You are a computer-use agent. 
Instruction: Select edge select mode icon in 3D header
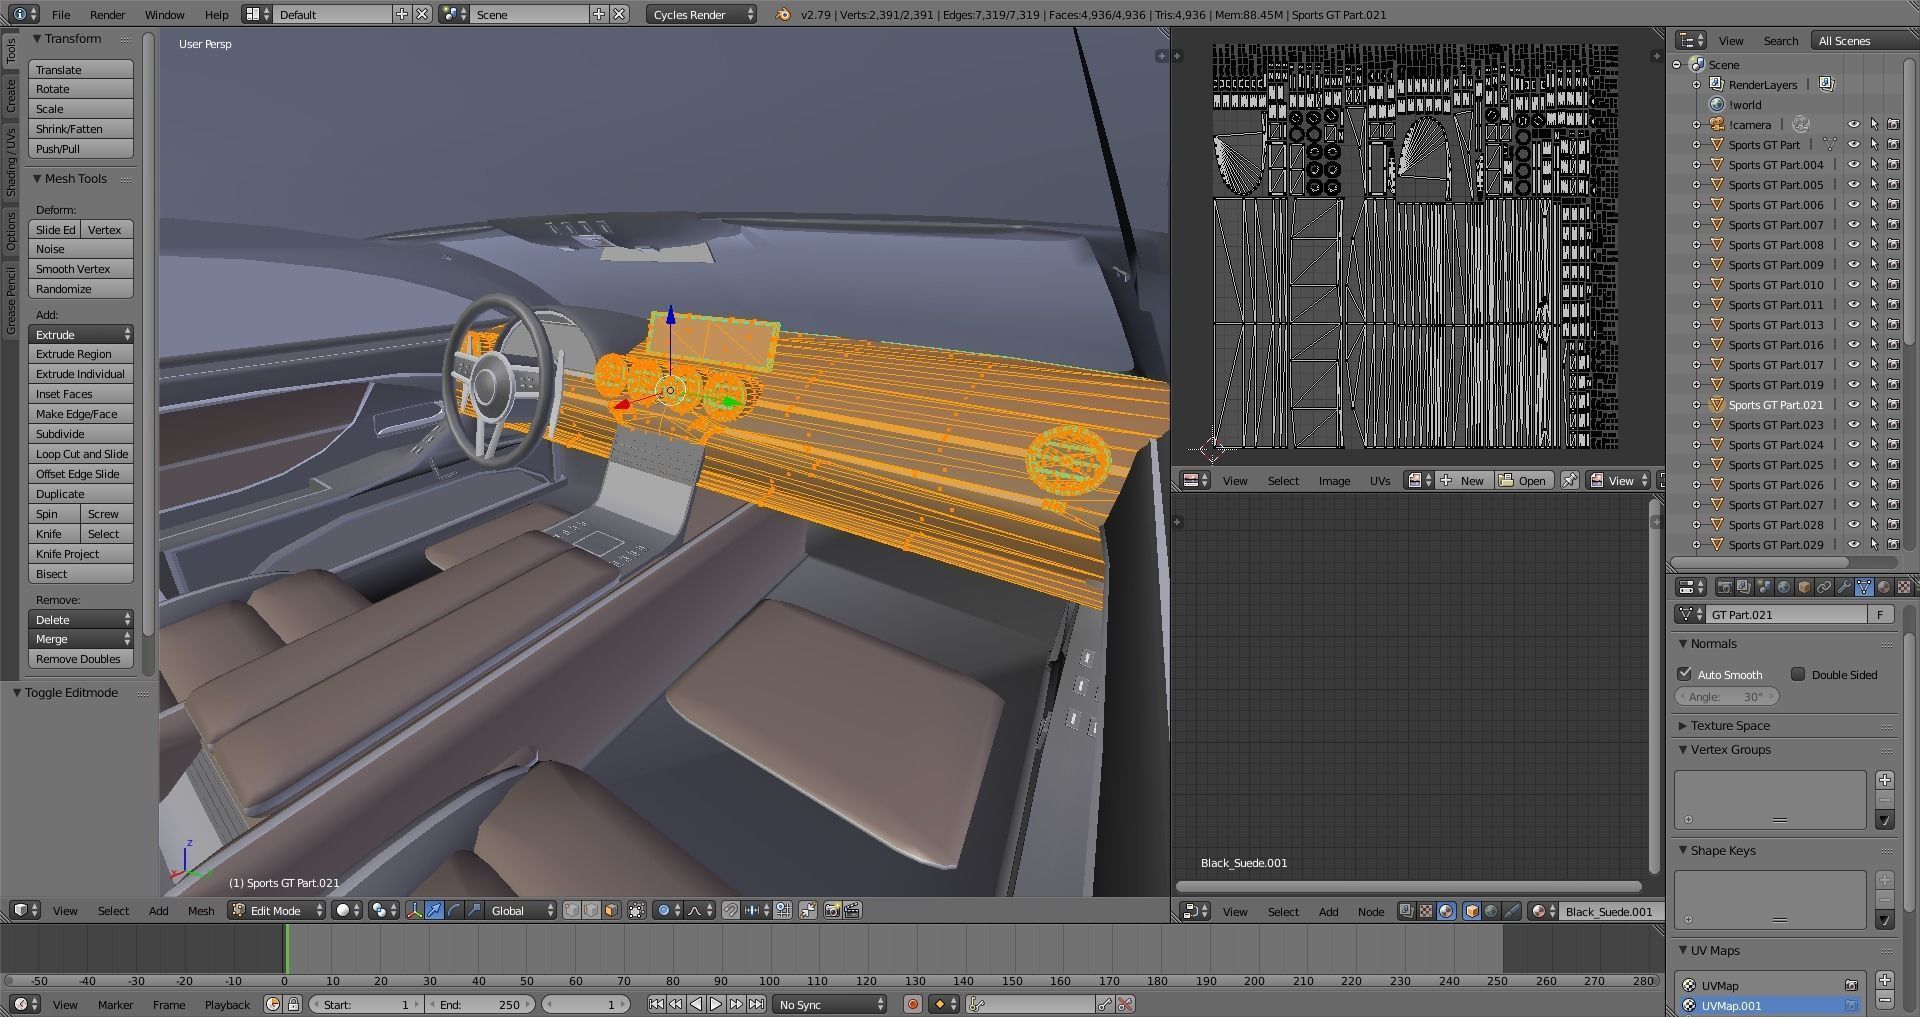pos(591,910)
